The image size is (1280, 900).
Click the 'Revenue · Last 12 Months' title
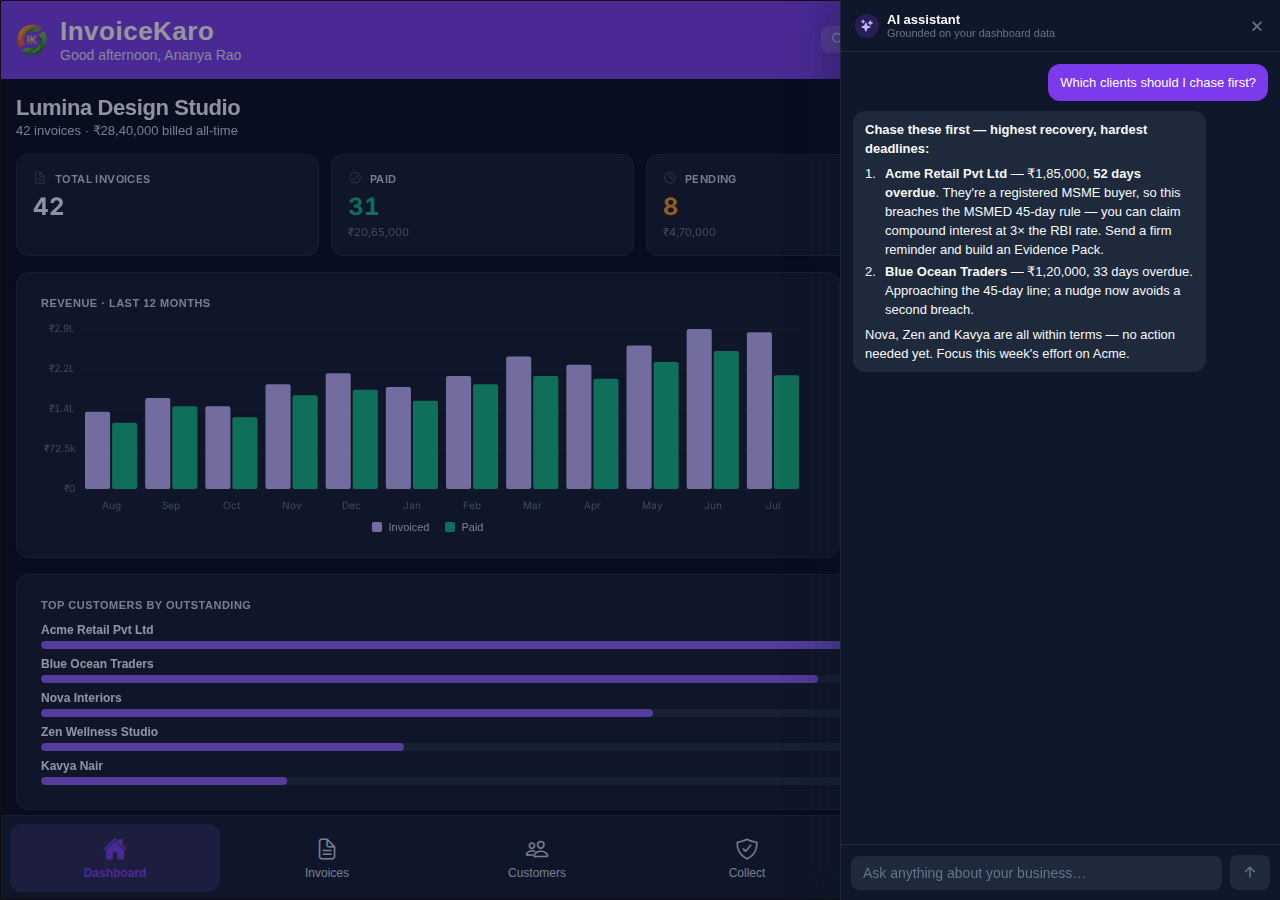(126, 303)
